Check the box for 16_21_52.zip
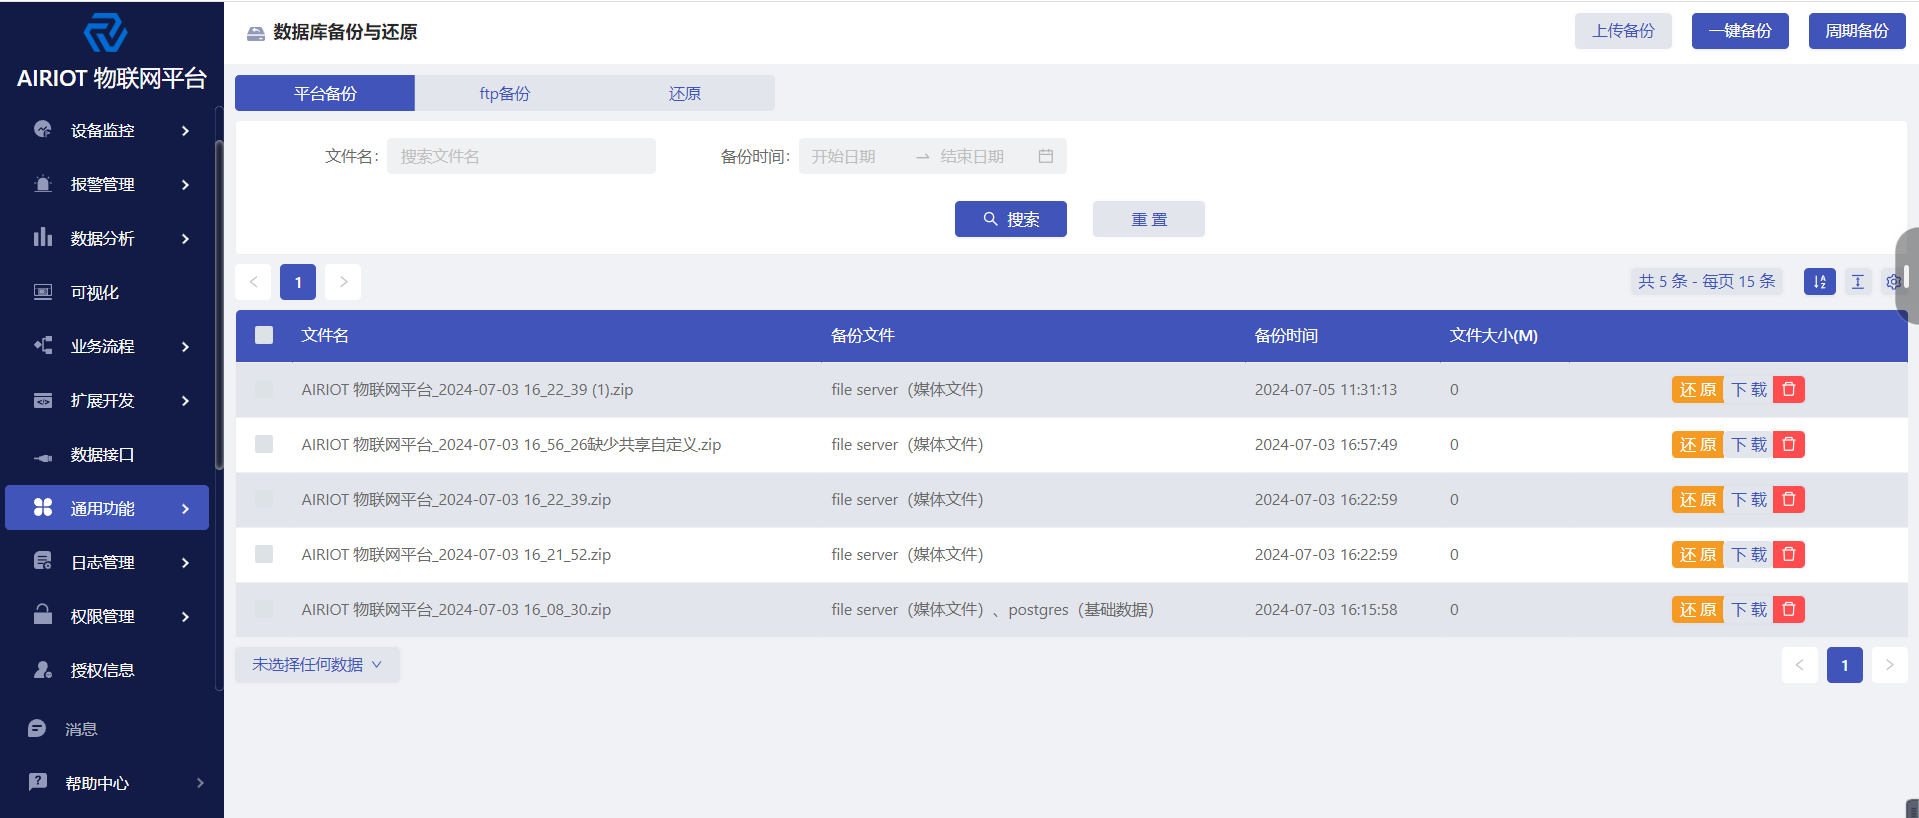Viewport: 1919px width, 818px height. pyautogui.click(x=264, y=554)
